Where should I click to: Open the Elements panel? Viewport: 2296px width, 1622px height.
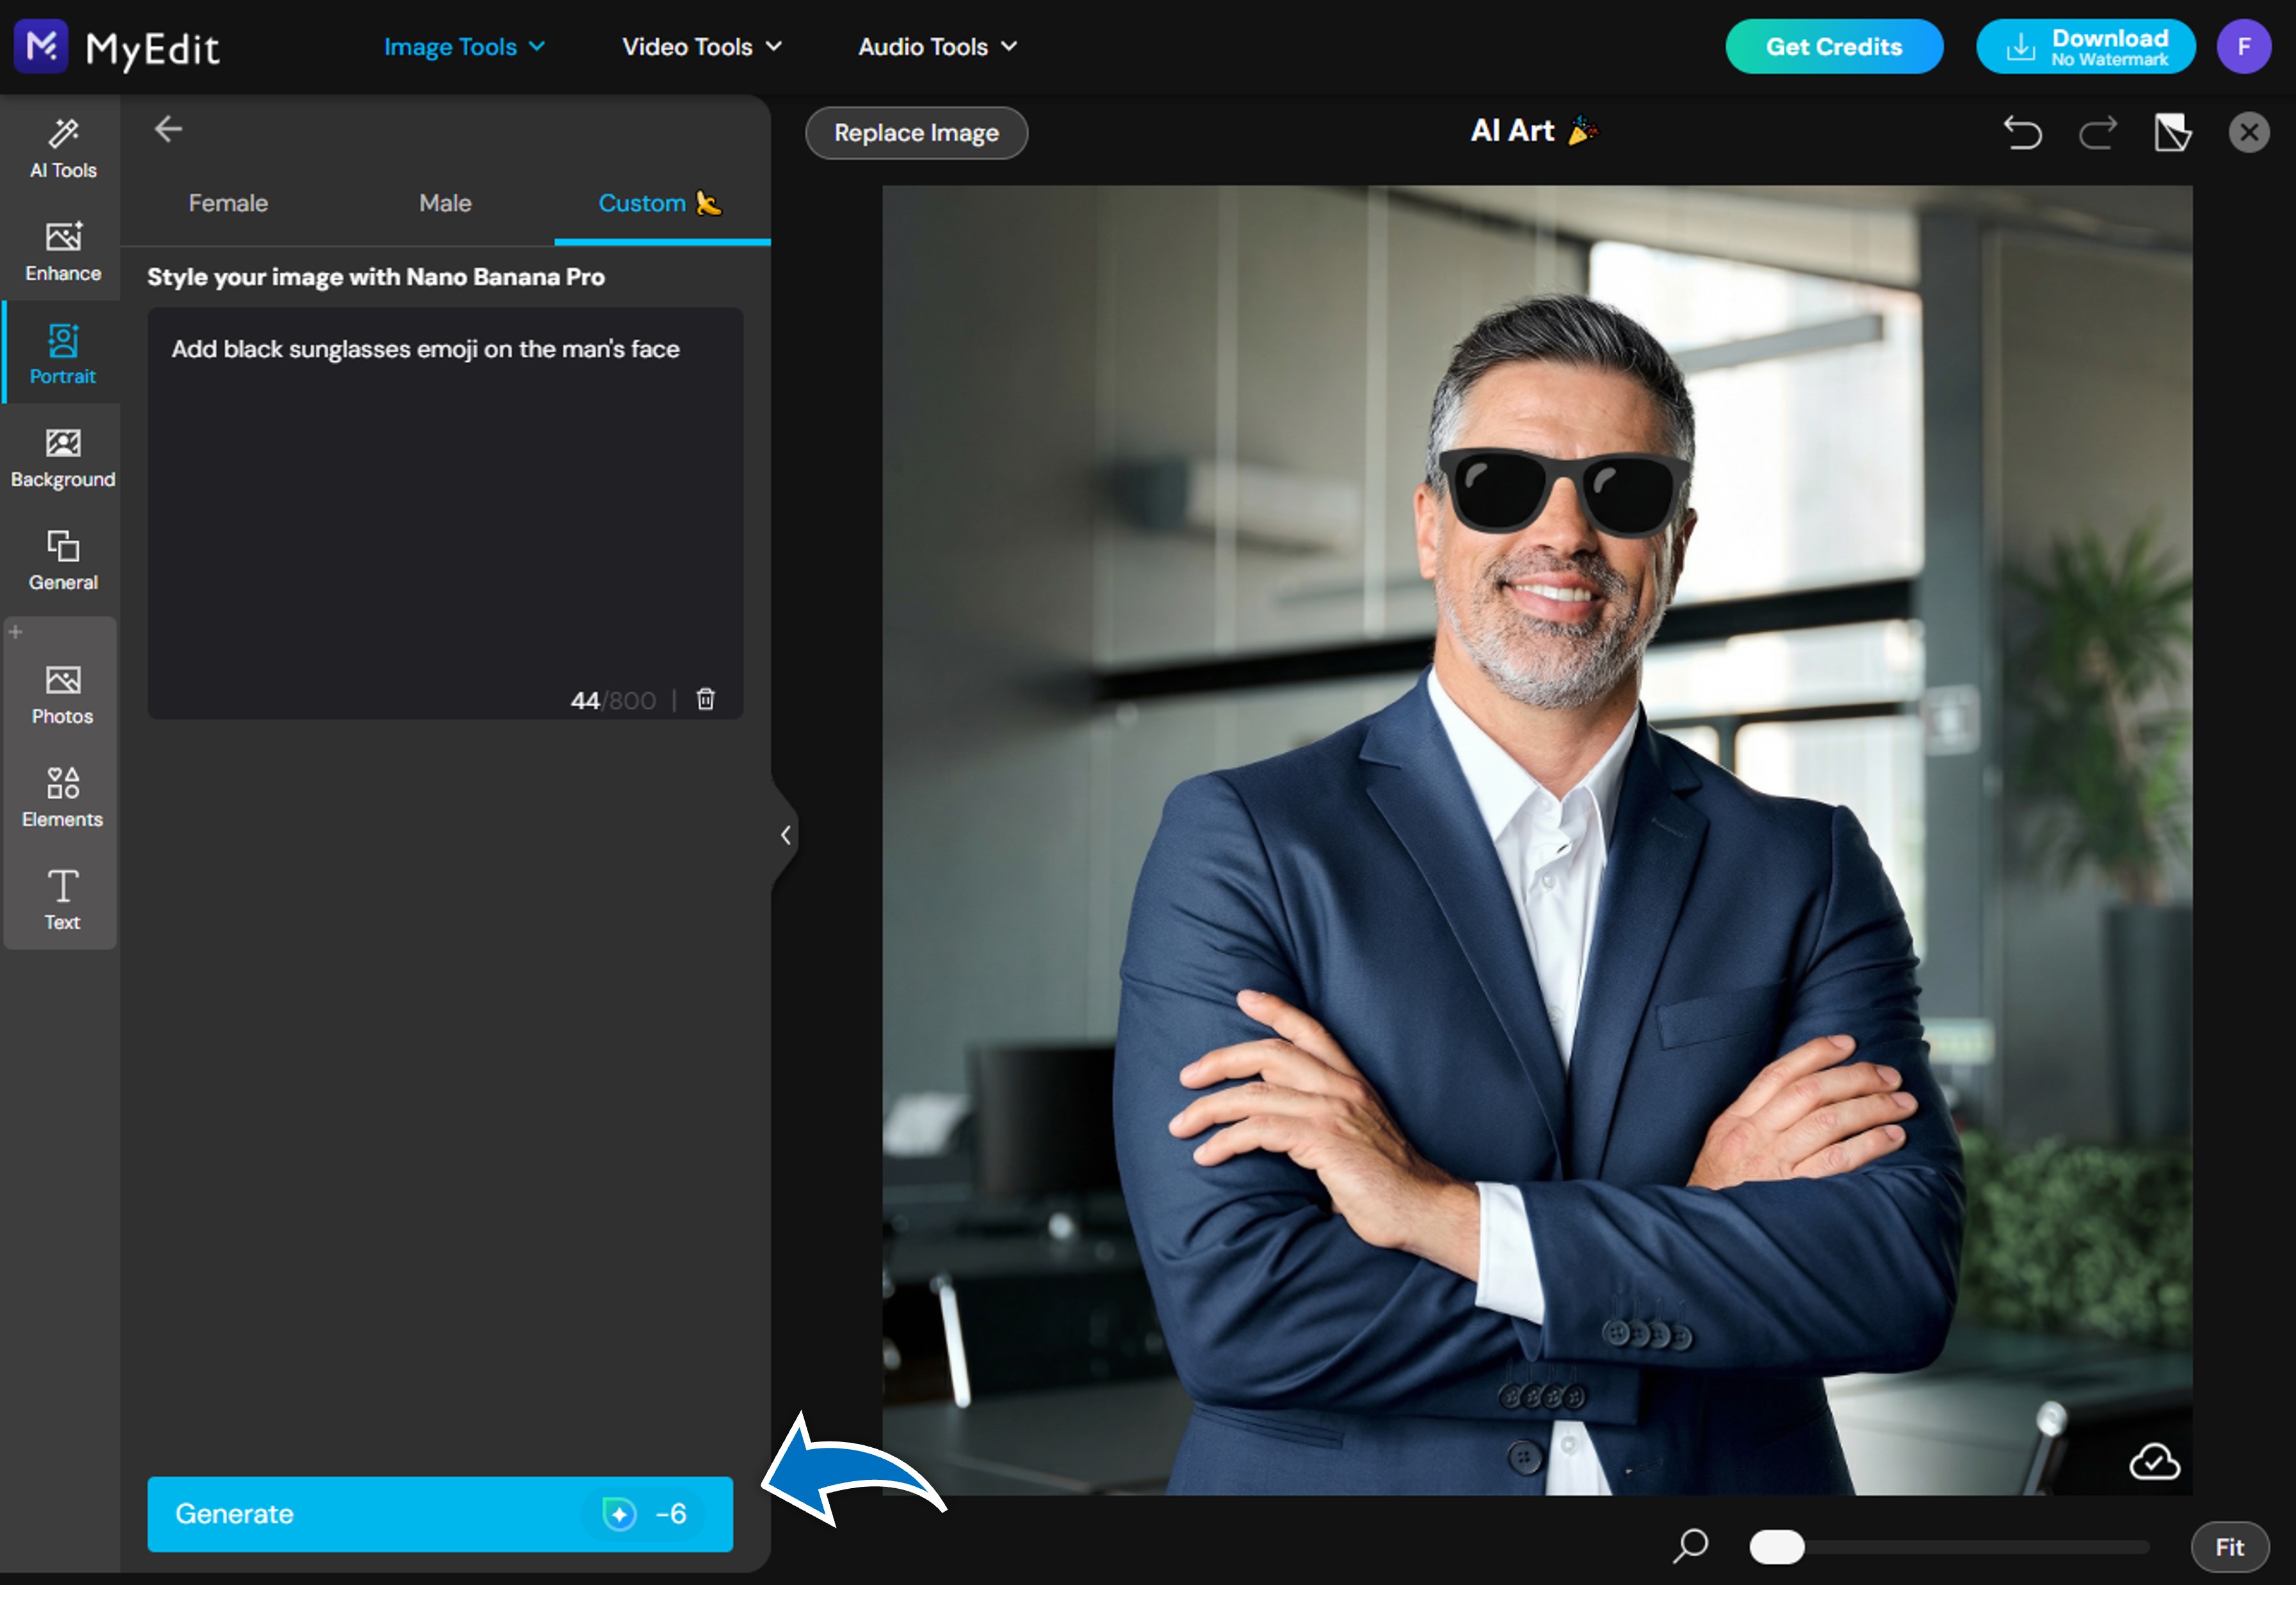pyautogui.click(x=63, y=797)
